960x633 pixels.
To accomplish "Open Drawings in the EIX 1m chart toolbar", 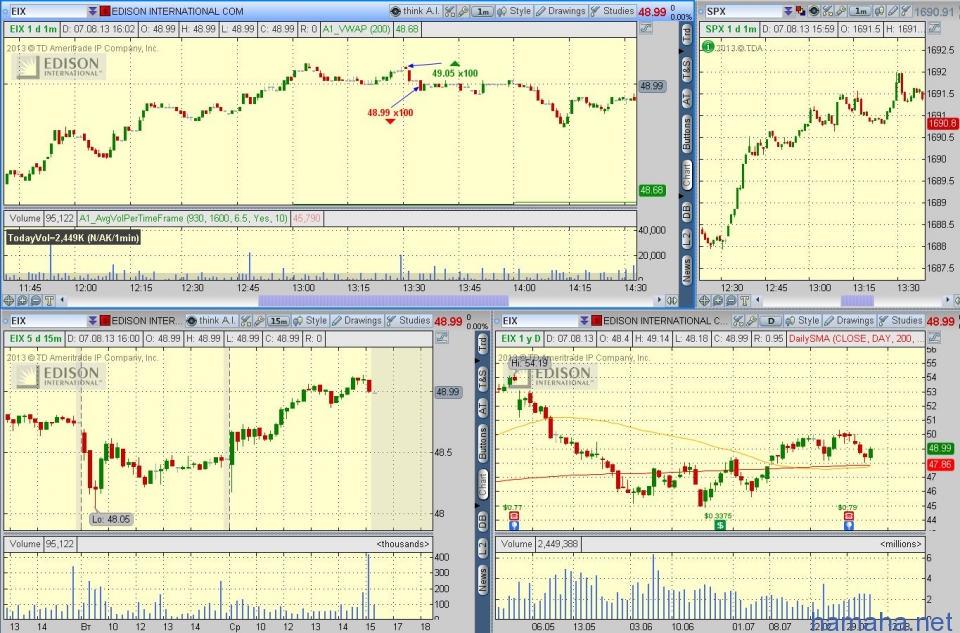I will [x=561, y=11].
